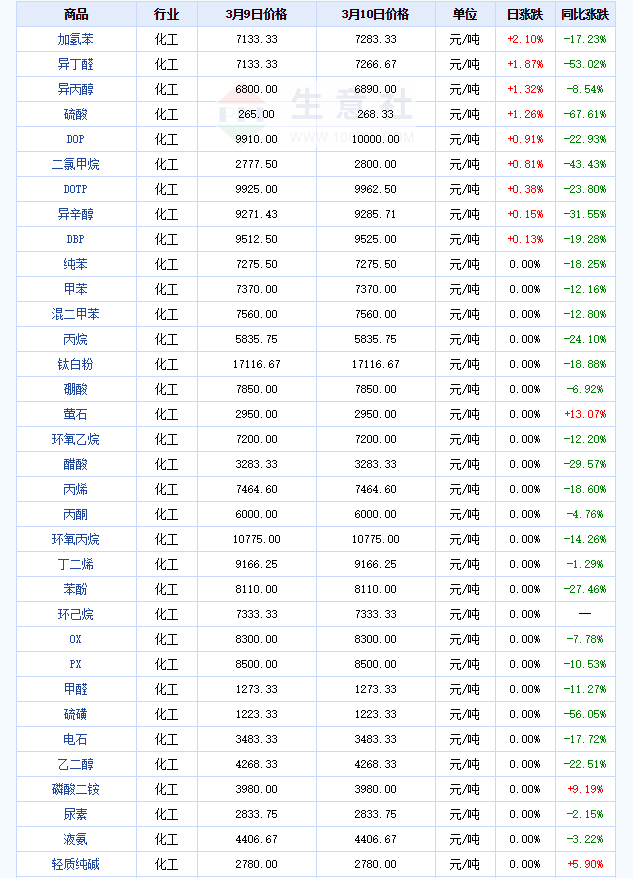Open the PX commodity link

pos(76,664)
